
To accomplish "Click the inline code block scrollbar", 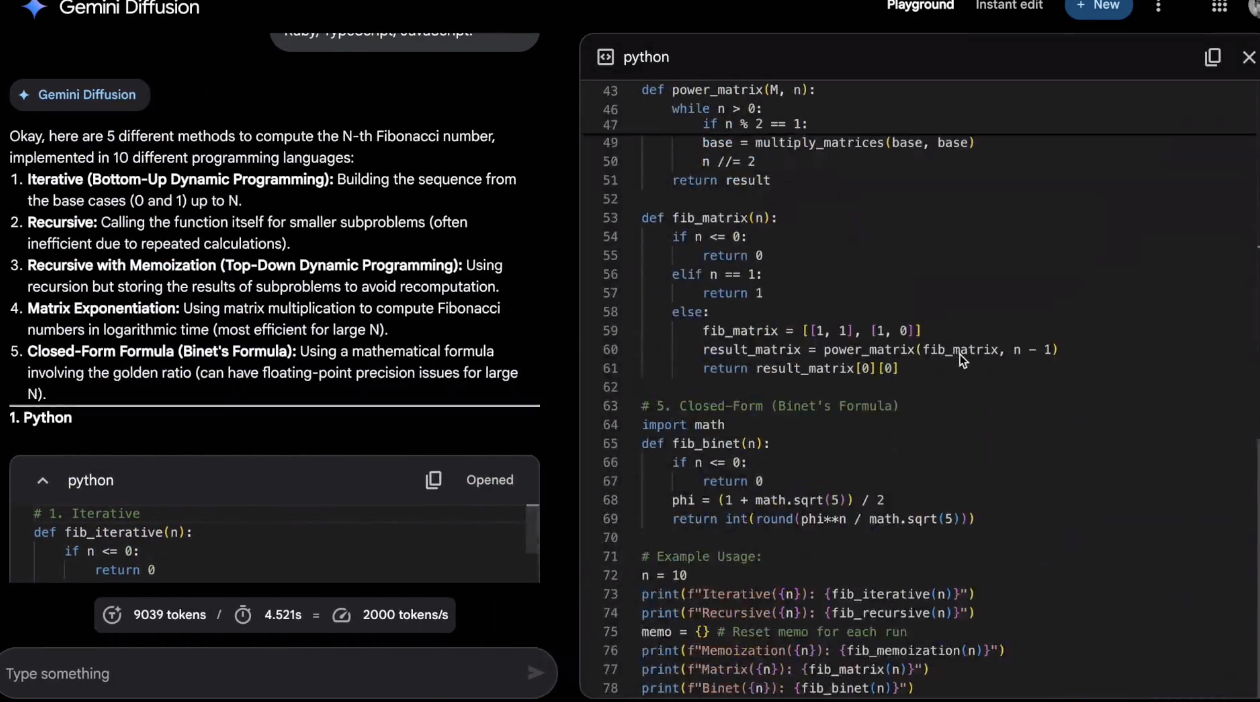I will (x=532, y=530).
